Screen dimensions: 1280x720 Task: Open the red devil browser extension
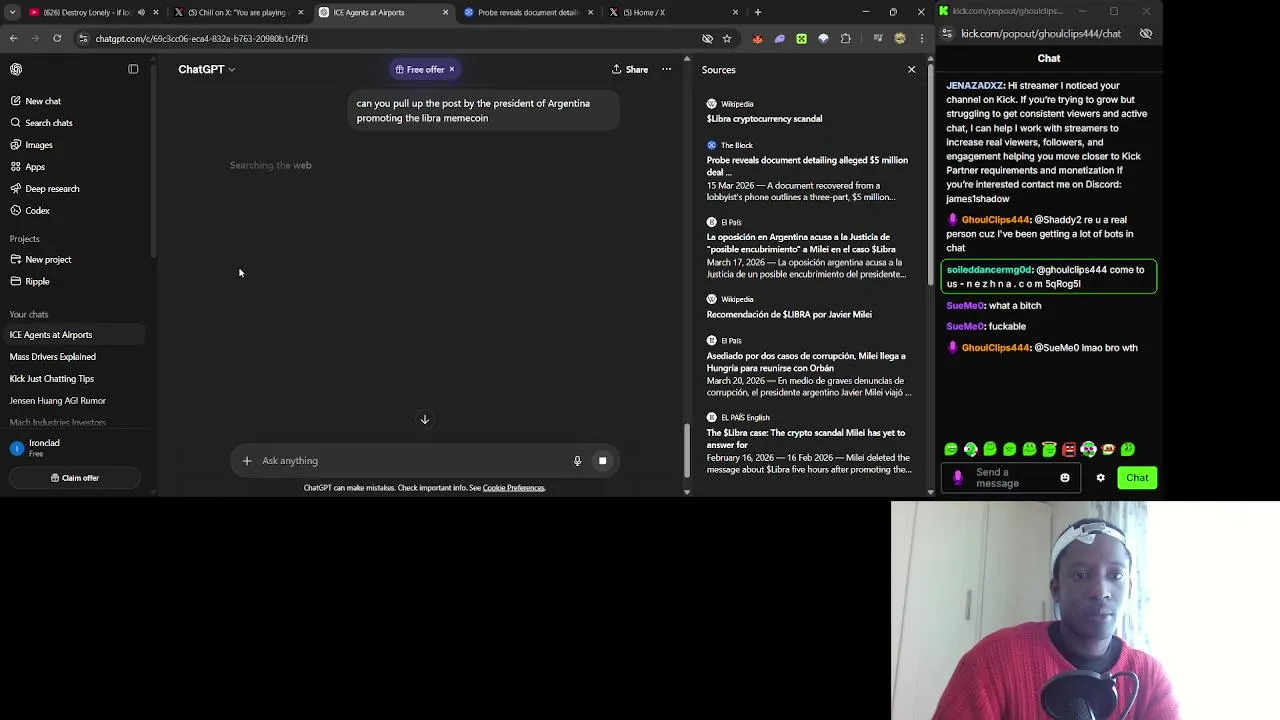757,39
